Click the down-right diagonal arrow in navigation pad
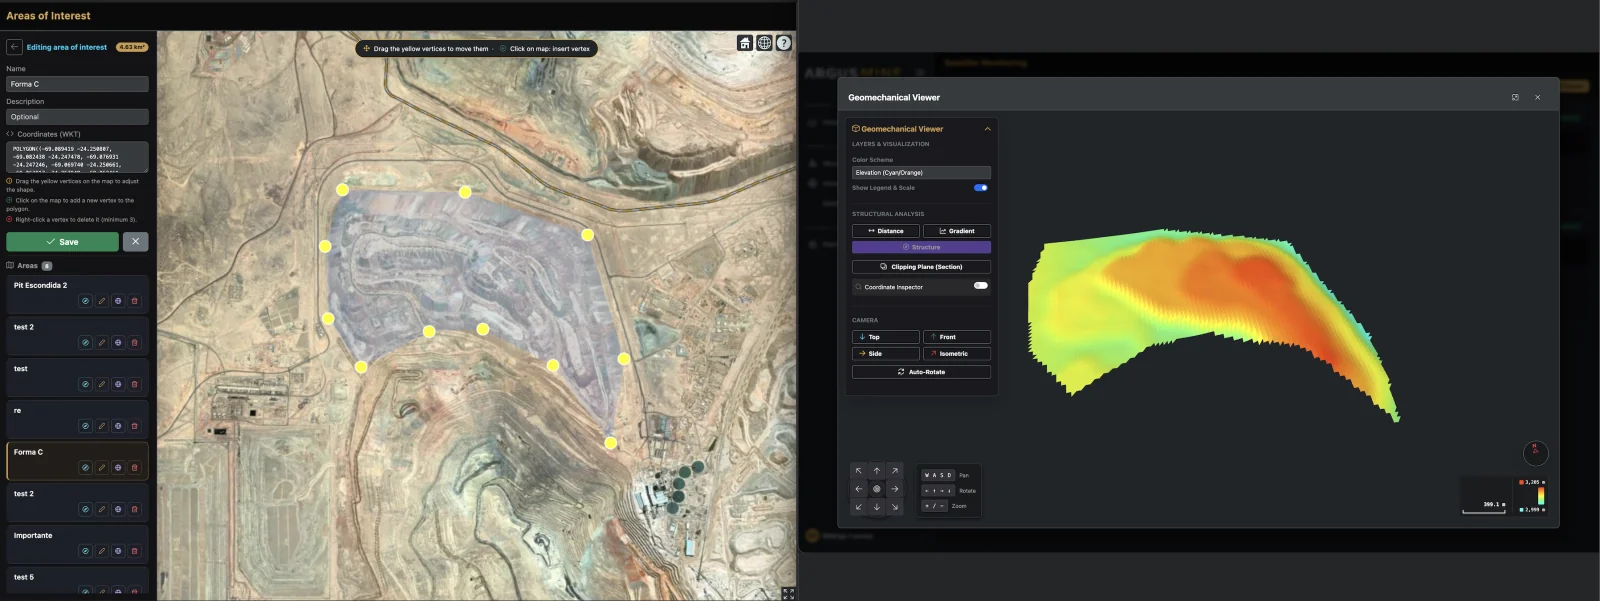This screenshot has width=1600, height=601. click(895, 507)
